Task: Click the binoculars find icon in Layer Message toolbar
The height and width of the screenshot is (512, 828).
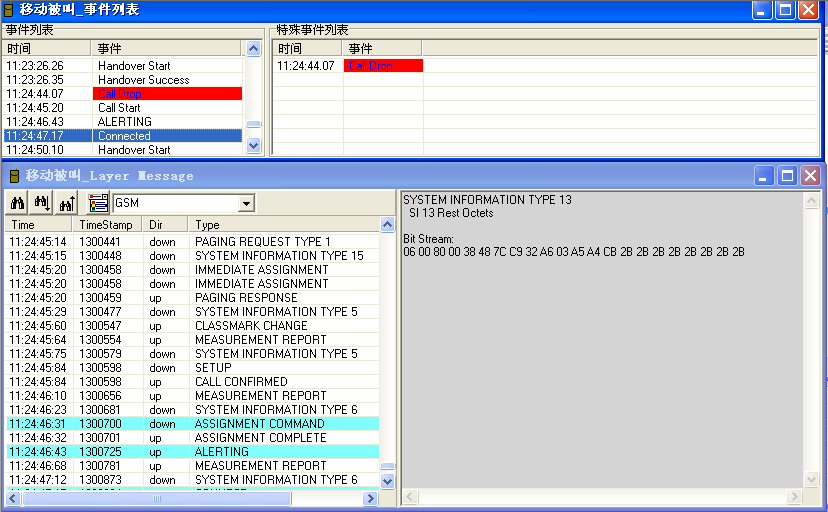Action: [x=17, y=203]
